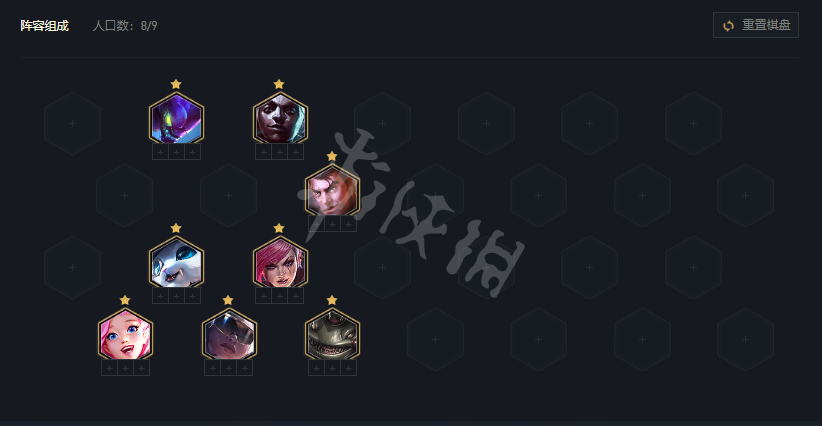
Task: Select the purple Kha'Zix champion hexagon
Action: tap(176, 118)
